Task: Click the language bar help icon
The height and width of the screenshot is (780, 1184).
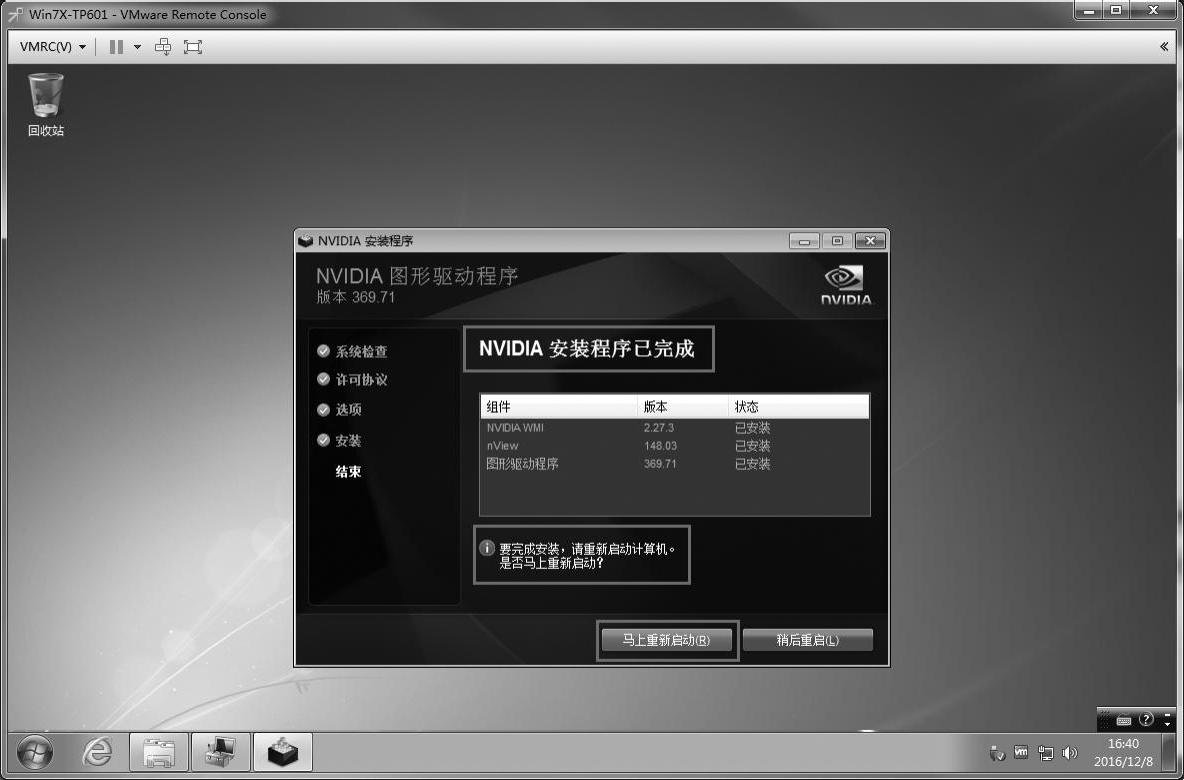Action: (1145, 719)
